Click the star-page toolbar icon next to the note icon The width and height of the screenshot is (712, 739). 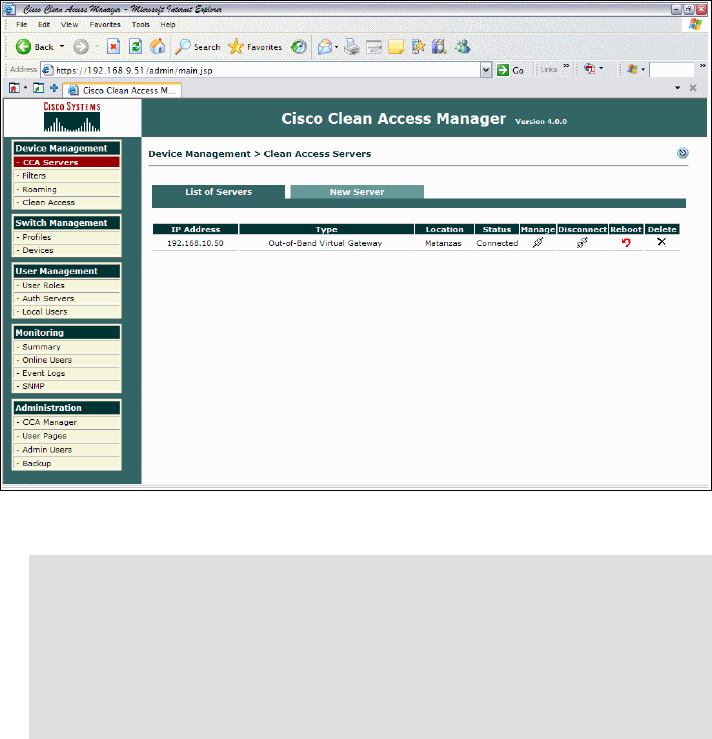418,47
